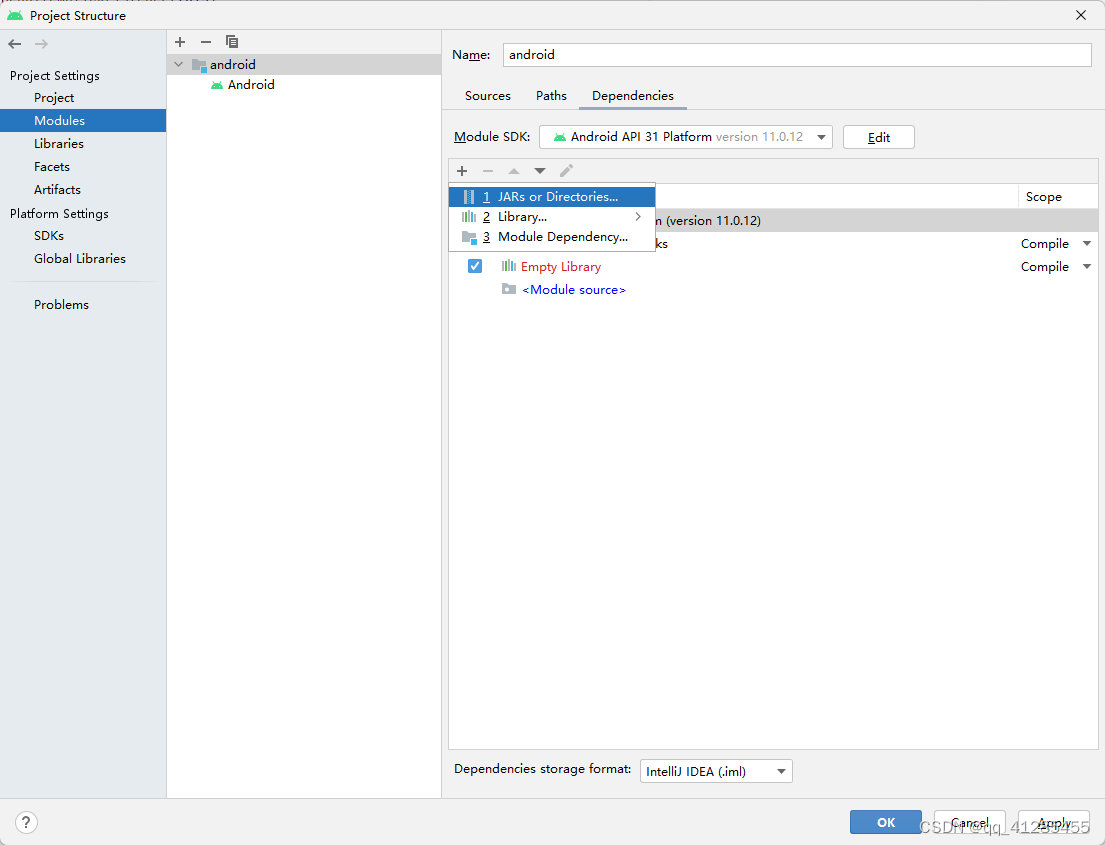Edit the dependency using the pencil icon
This screenshot has height=845, width=1105.
566,171
